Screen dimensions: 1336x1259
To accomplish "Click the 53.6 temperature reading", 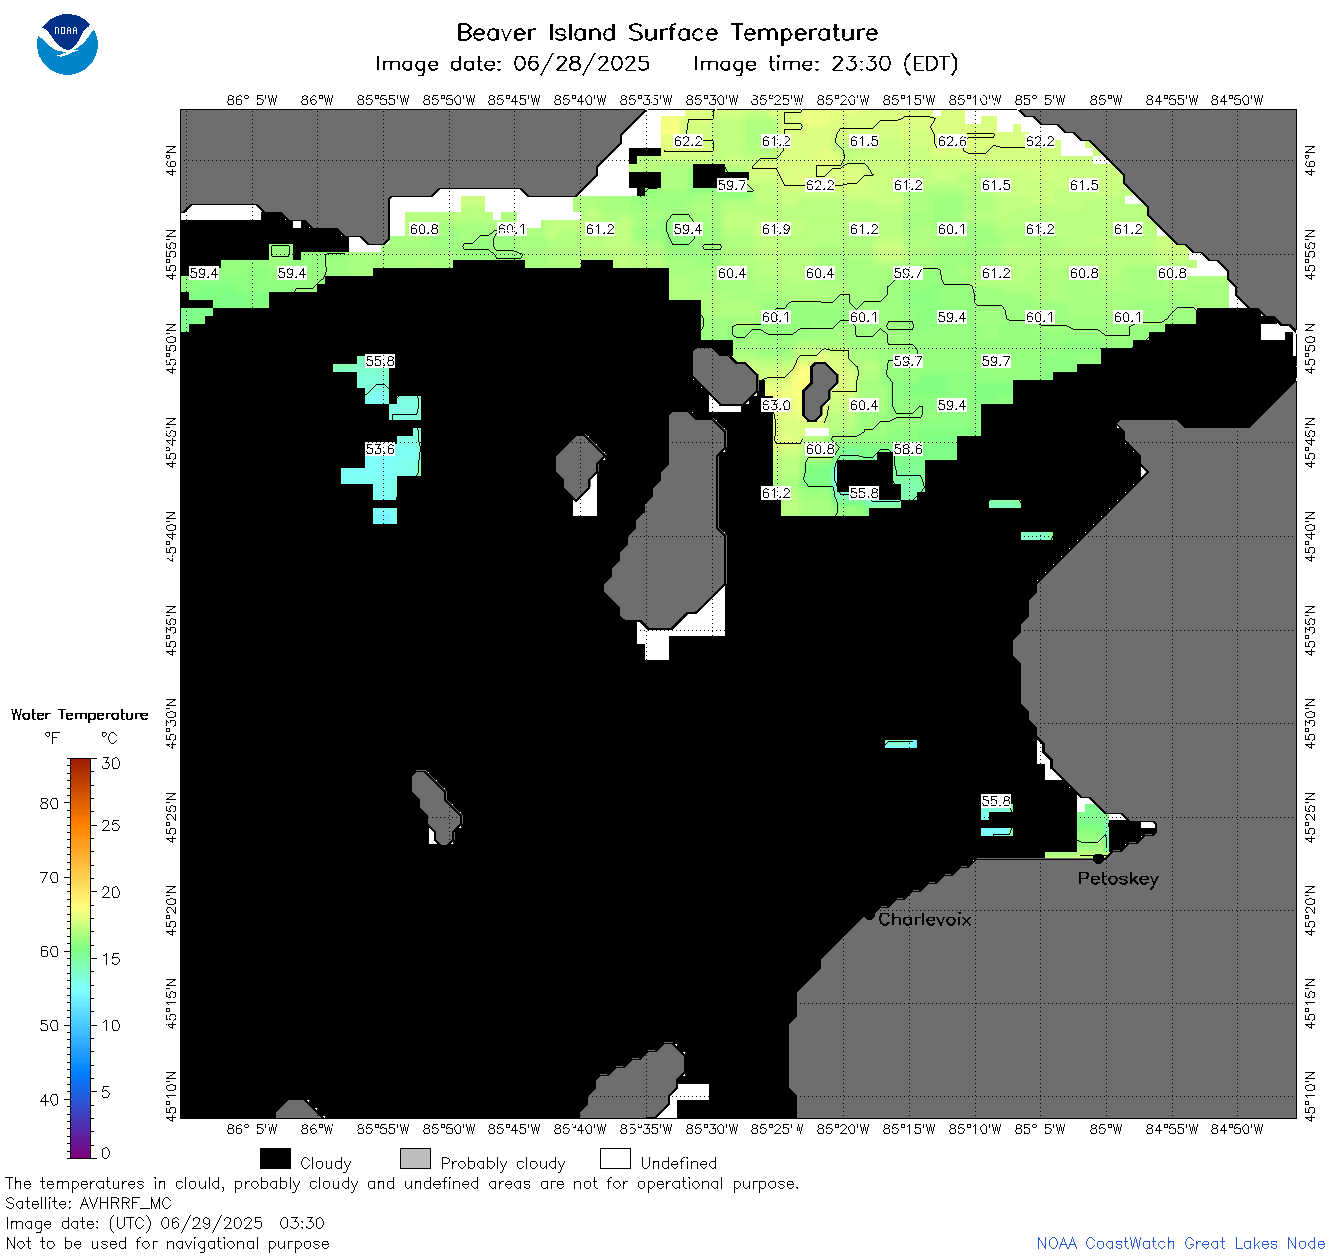I will click(x=380, y=449).
